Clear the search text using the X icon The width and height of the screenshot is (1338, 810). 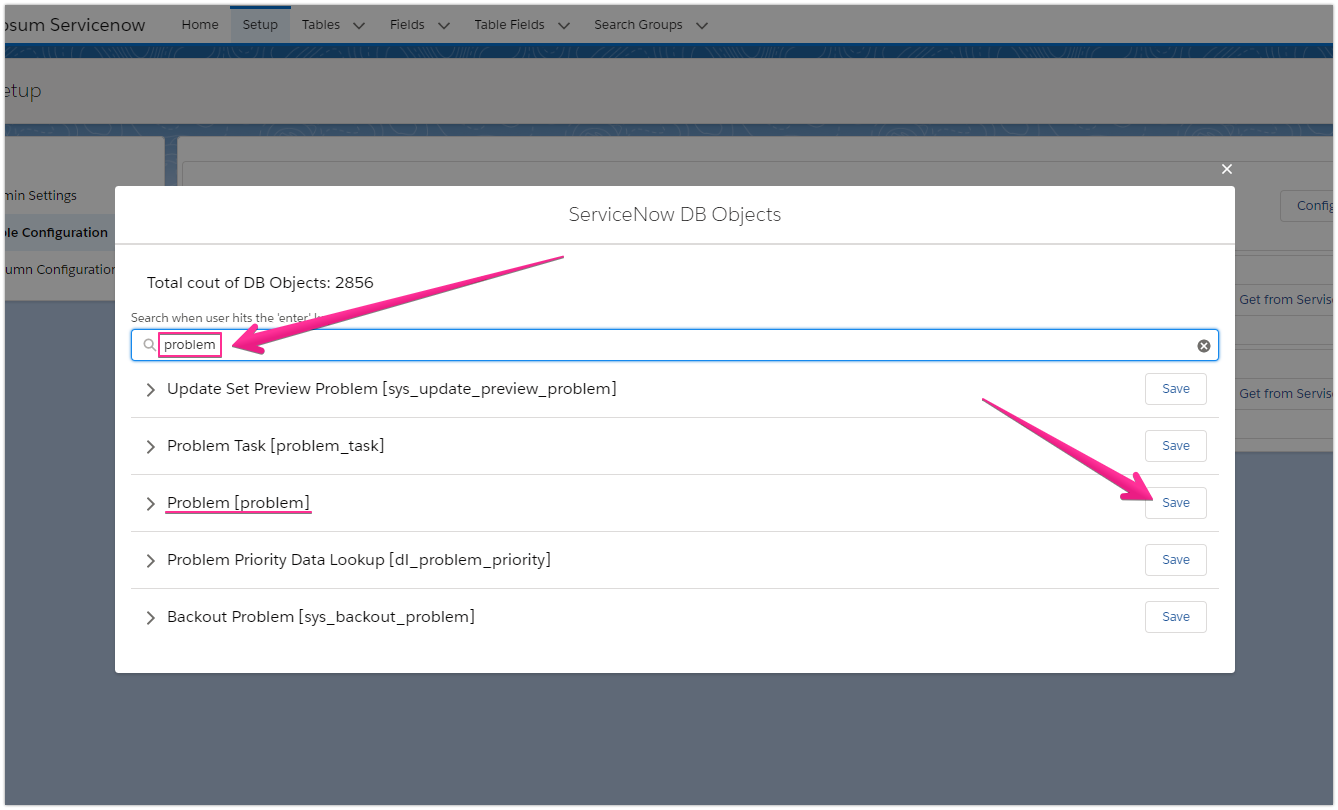(1203, 344)
